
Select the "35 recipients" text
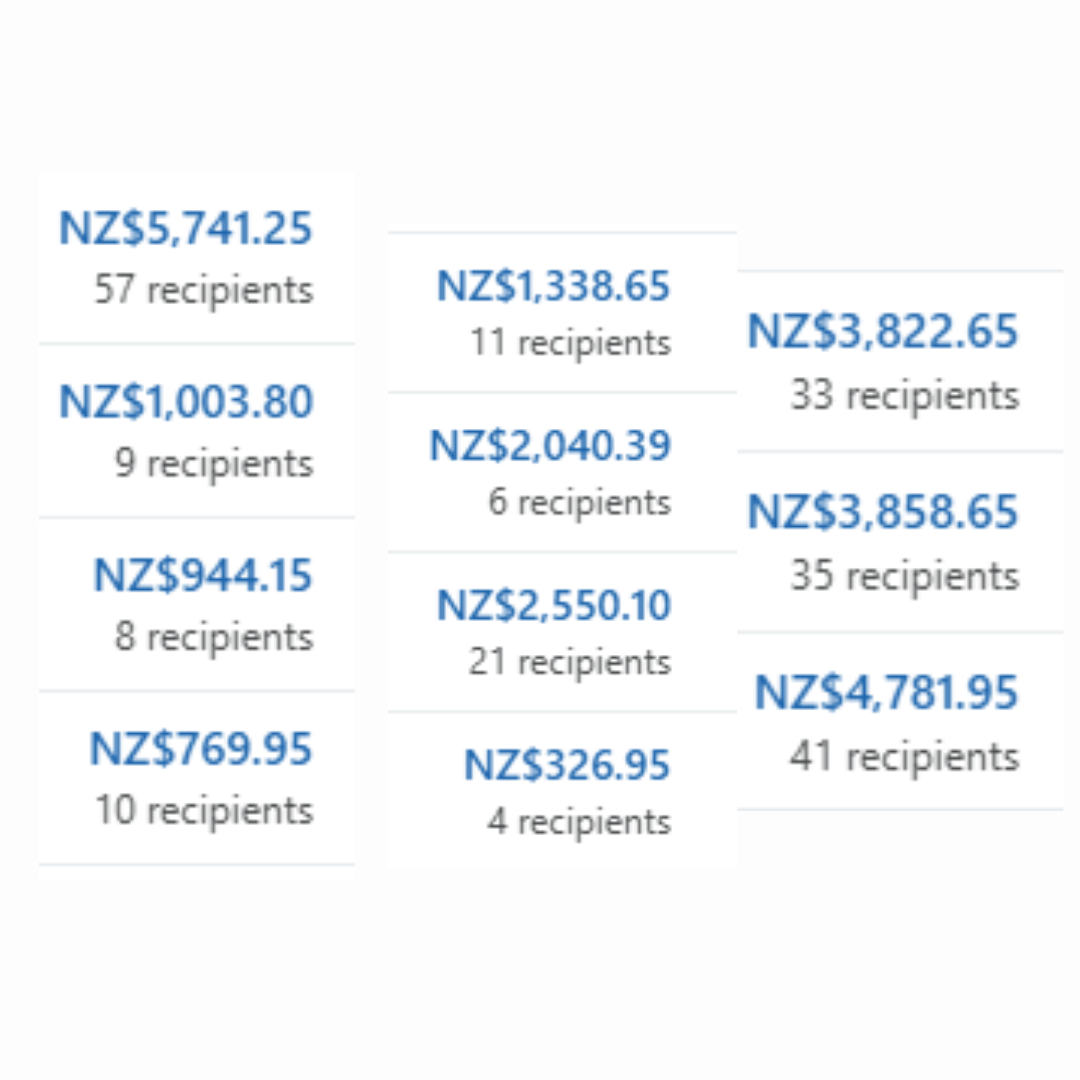pyautogui.click(x=905, y=576)
